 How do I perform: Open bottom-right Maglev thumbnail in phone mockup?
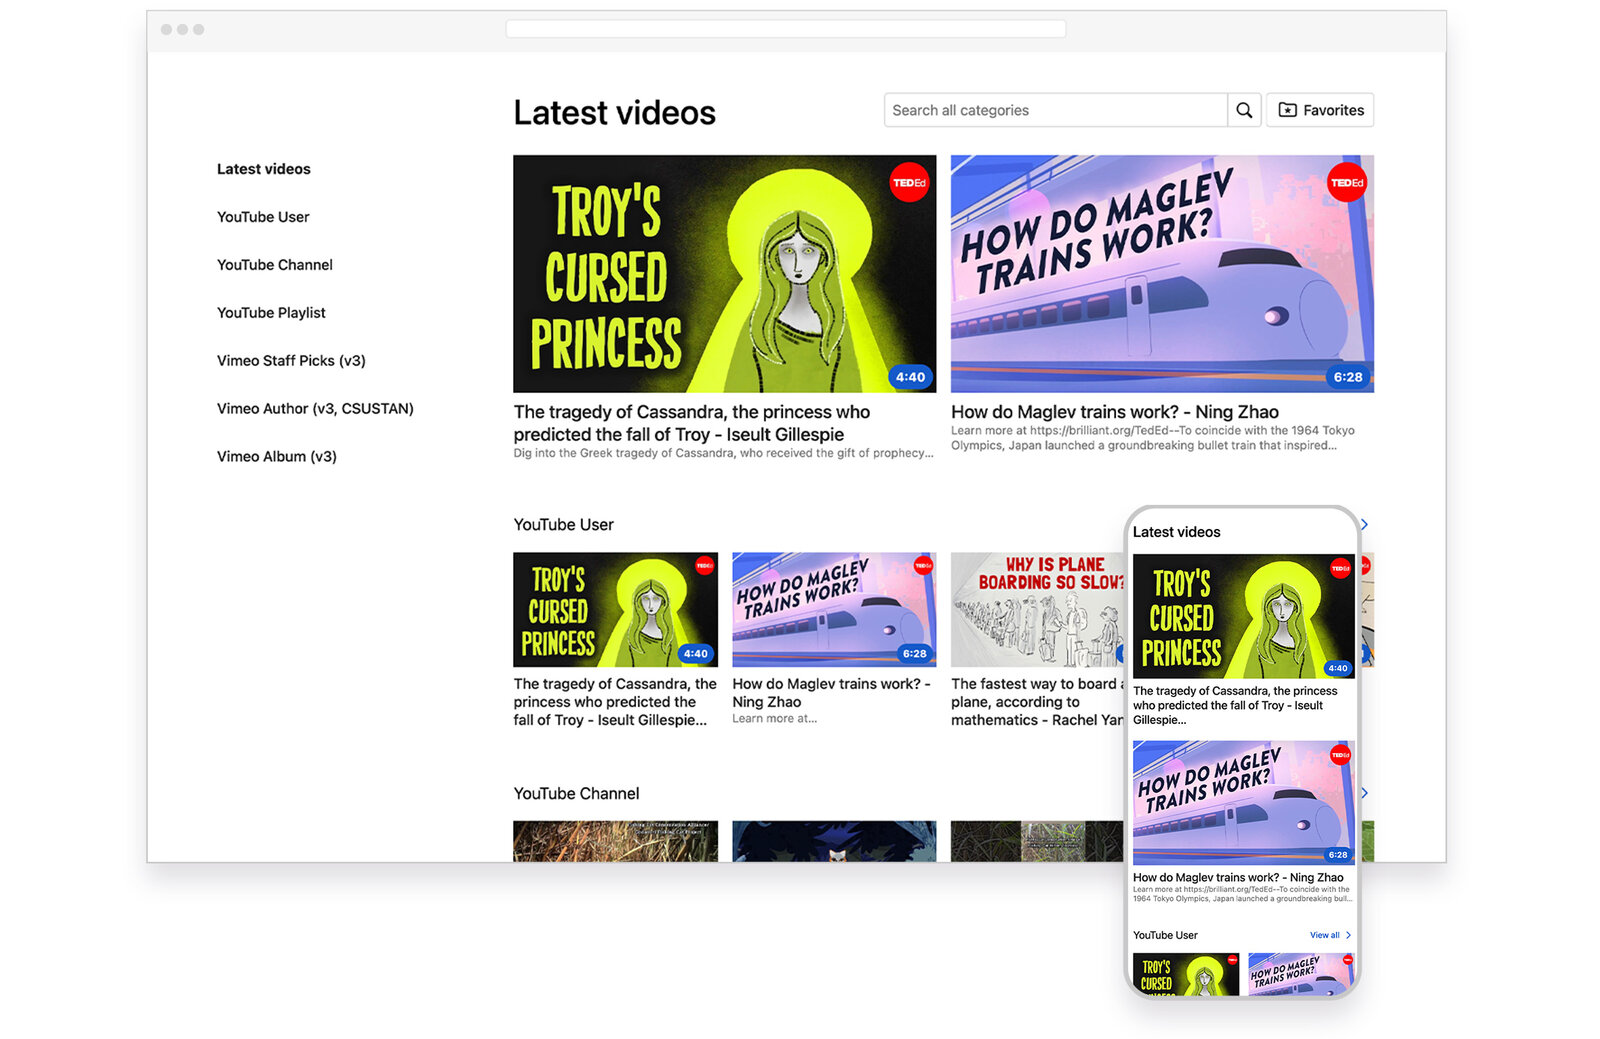(x=1302, y=974)
